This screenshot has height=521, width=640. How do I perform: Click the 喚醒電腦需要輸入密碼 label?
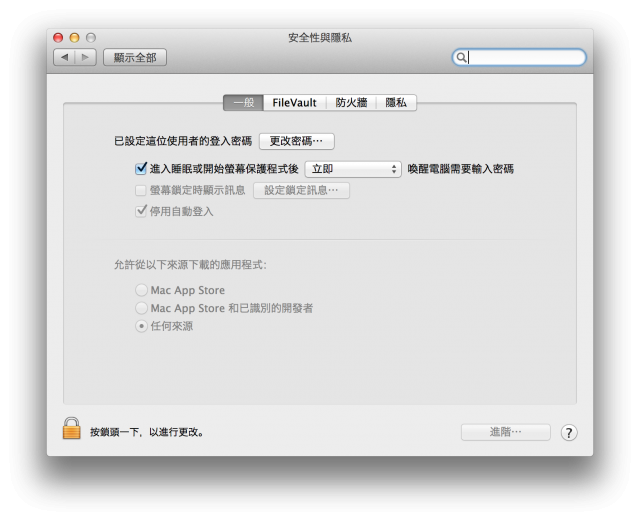tap(460, 169)
